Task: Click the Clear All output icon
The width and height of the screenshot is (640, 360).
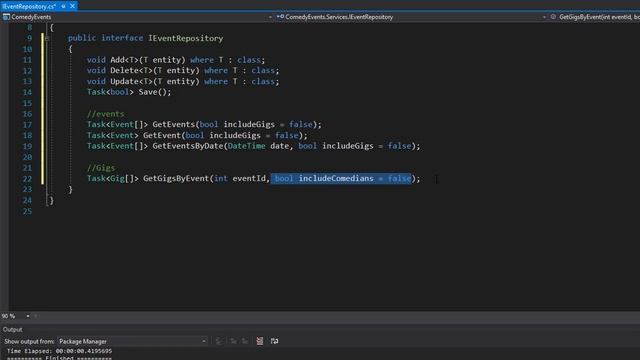Action: 260,341
